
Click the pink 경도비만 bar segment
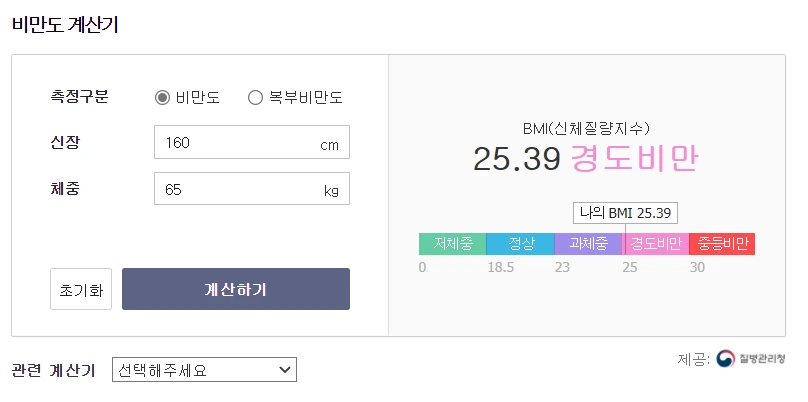pyautogui.click(x=656, y=244)
